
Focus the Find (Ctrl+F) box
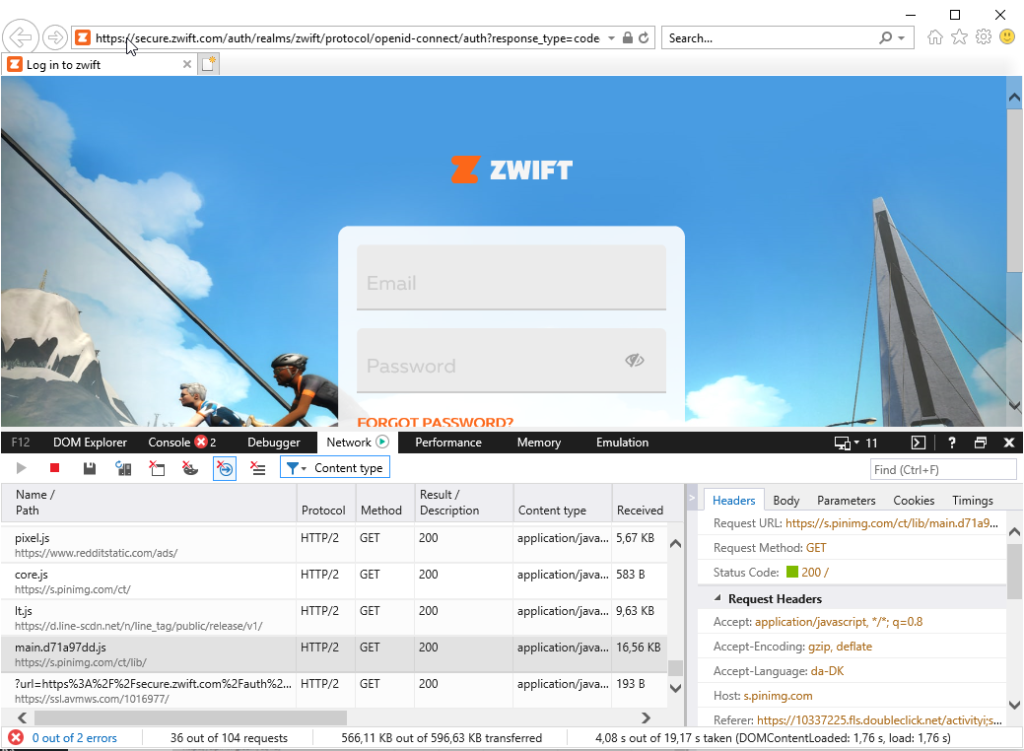coord(943,469)
